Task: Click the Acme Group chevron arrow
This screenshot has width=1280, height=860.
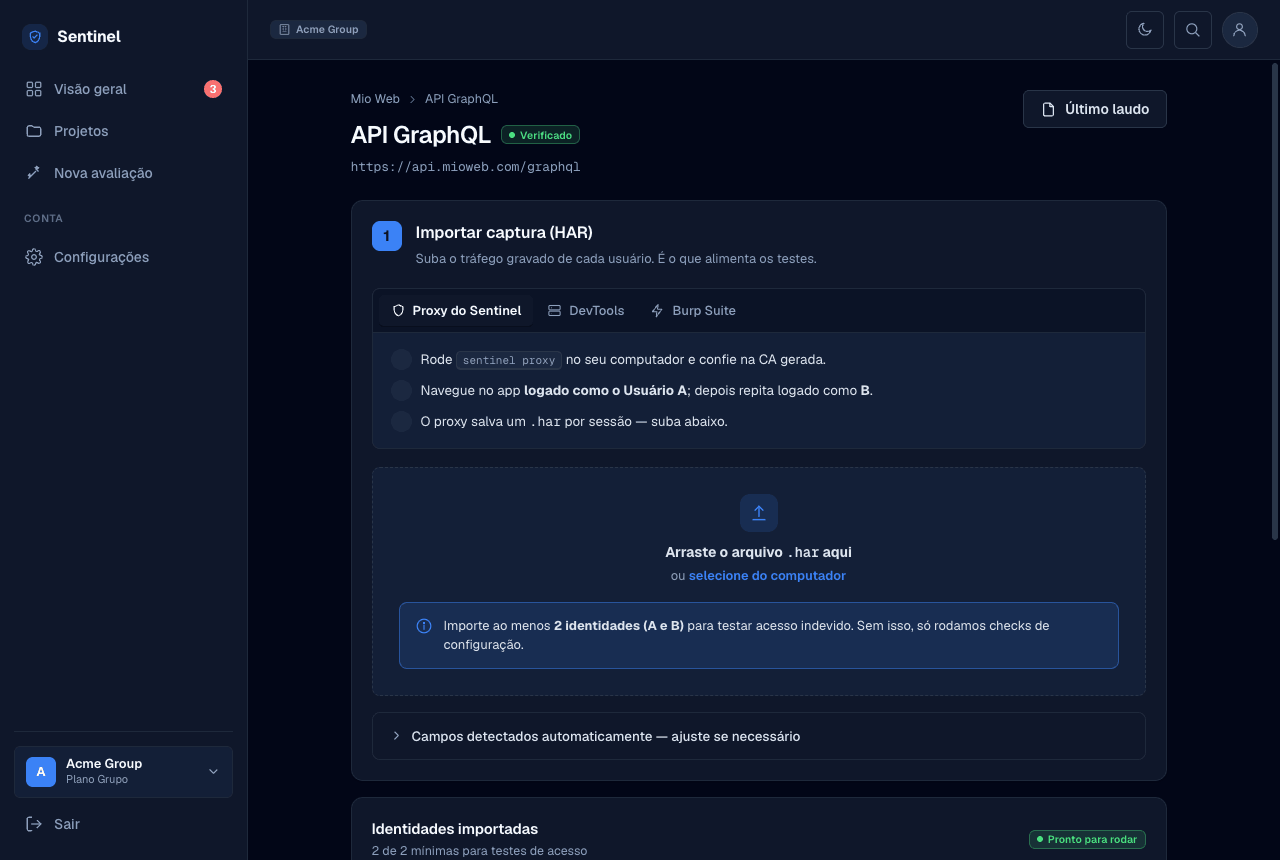Action: [213, 772]
